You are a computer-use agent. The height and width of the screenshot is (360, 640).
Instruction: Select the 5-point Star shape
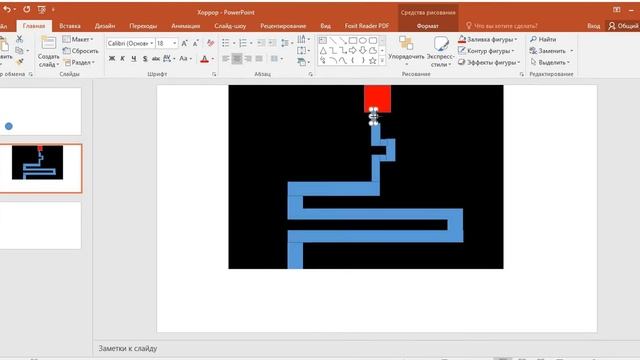[x=373, y=61]
